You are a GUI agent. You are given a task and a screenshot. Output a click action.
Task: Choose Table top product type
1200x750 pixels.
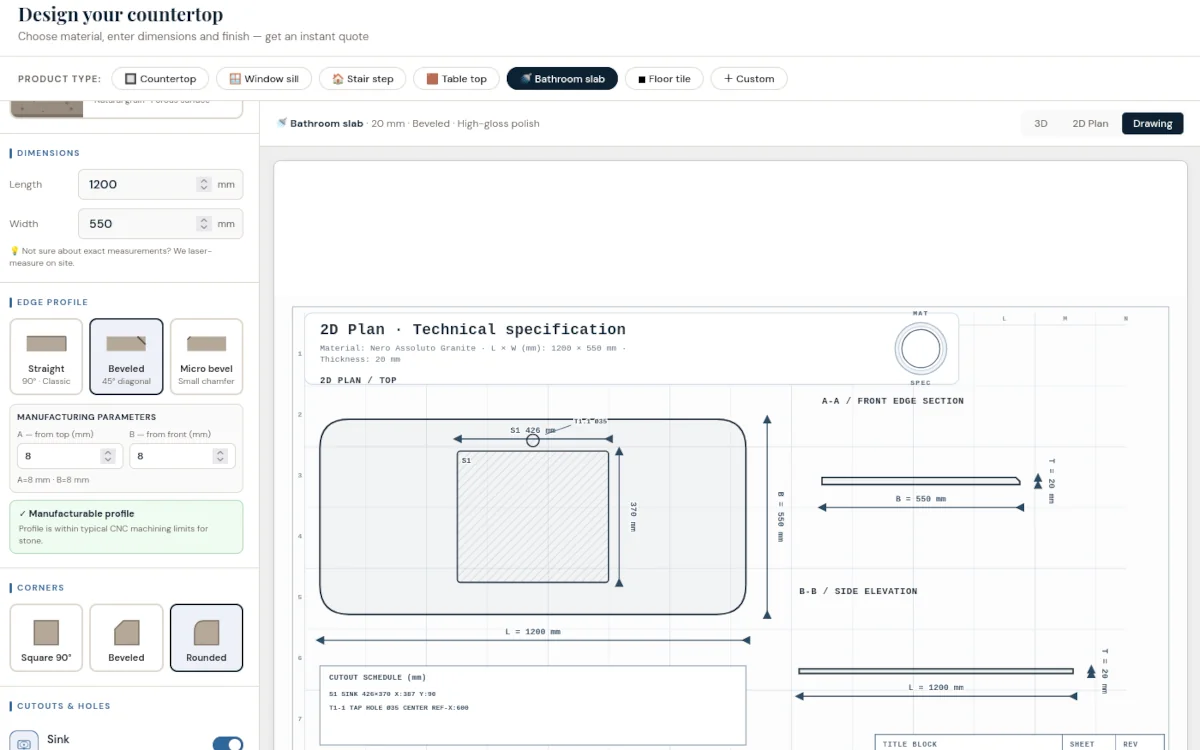[456, 79]
